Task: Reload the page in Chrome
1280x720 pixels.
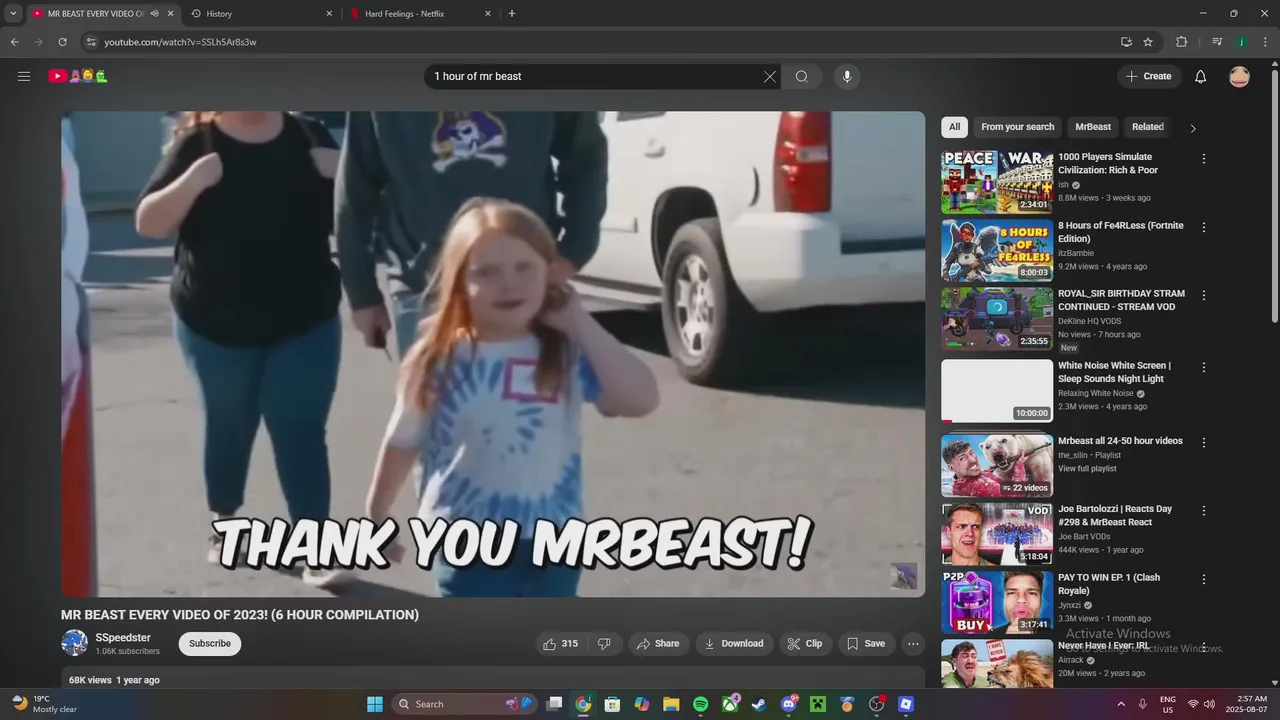Action: click(x=62, y=42)
